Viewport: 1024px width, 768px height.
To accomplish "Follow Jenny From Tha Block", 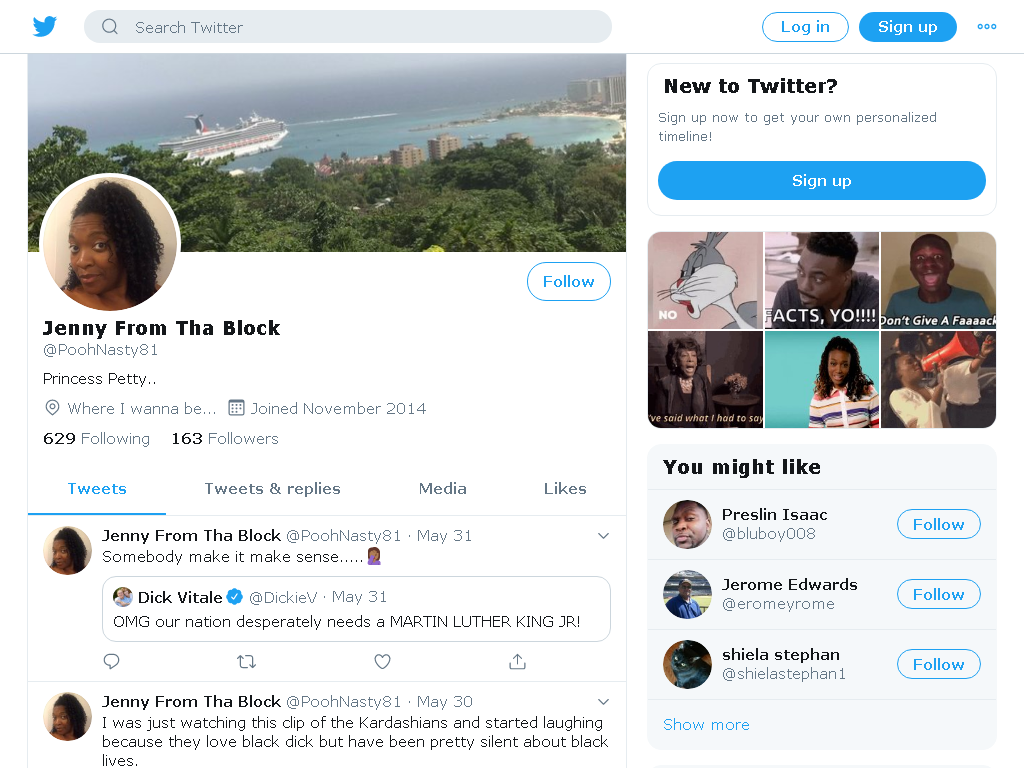I will tap(569, 281).
